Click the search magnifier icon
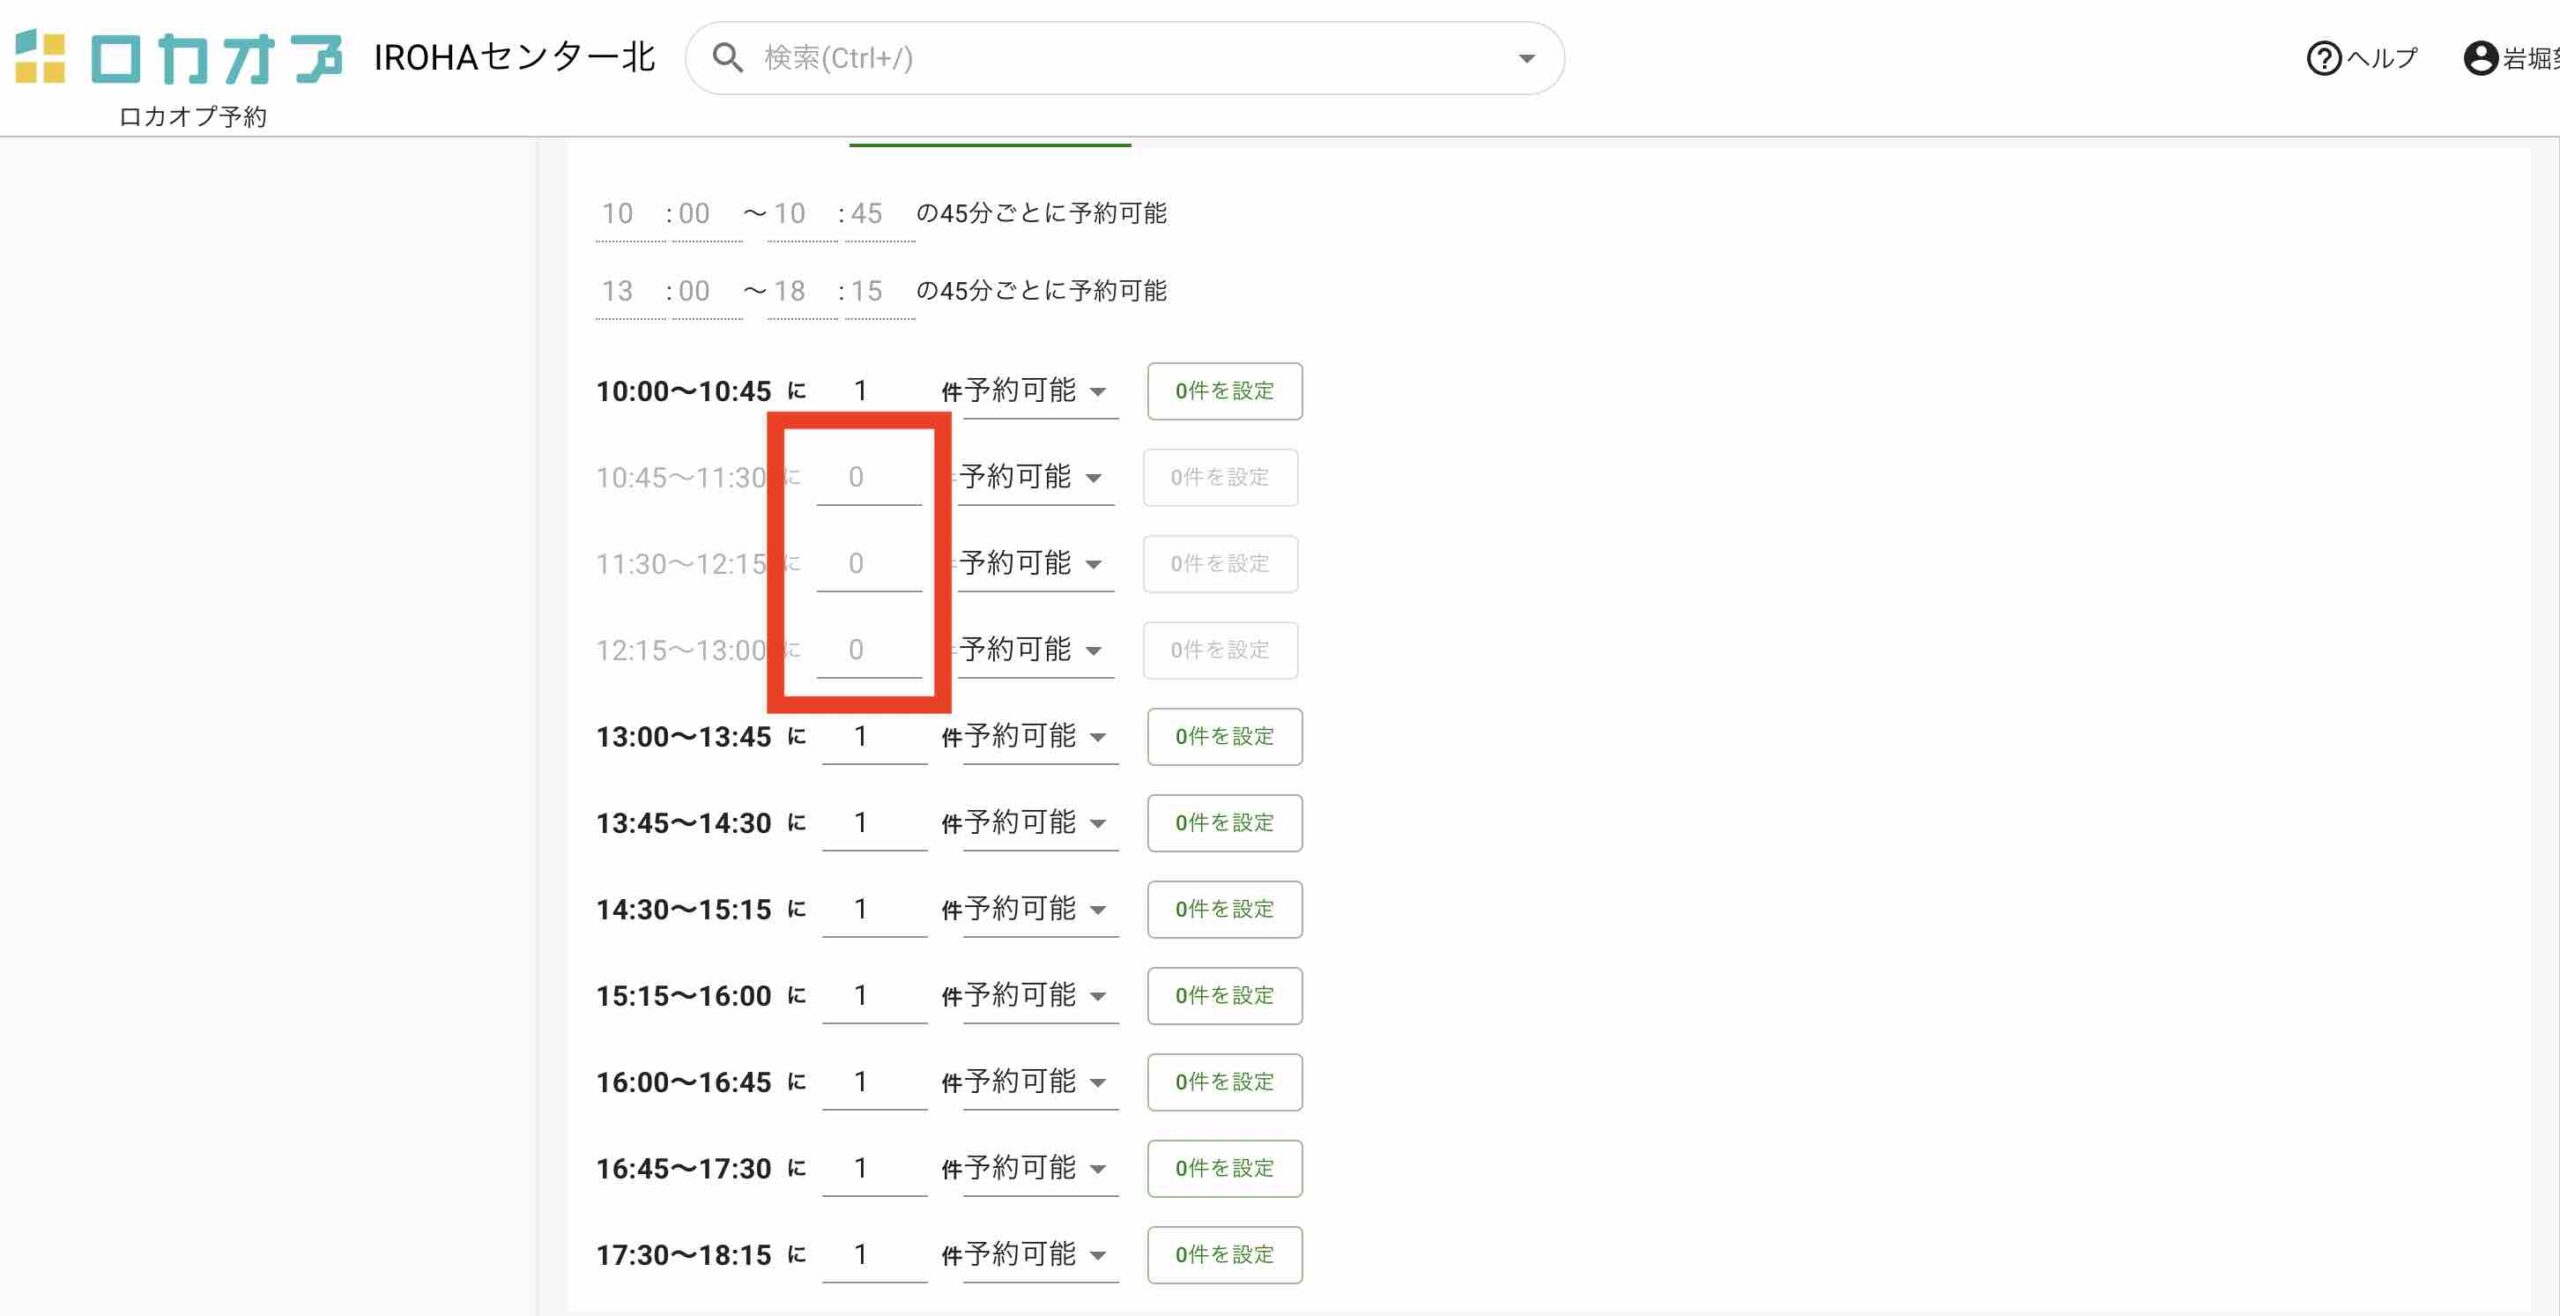 pos(727,58)
